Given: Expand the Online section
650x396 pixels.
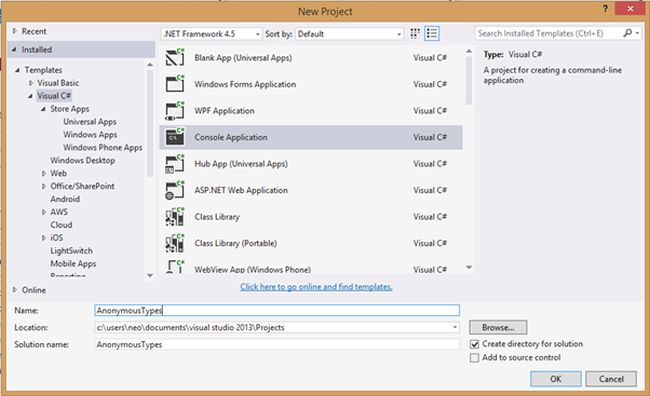Looking at the screenshot, I should tap(15, 290).
